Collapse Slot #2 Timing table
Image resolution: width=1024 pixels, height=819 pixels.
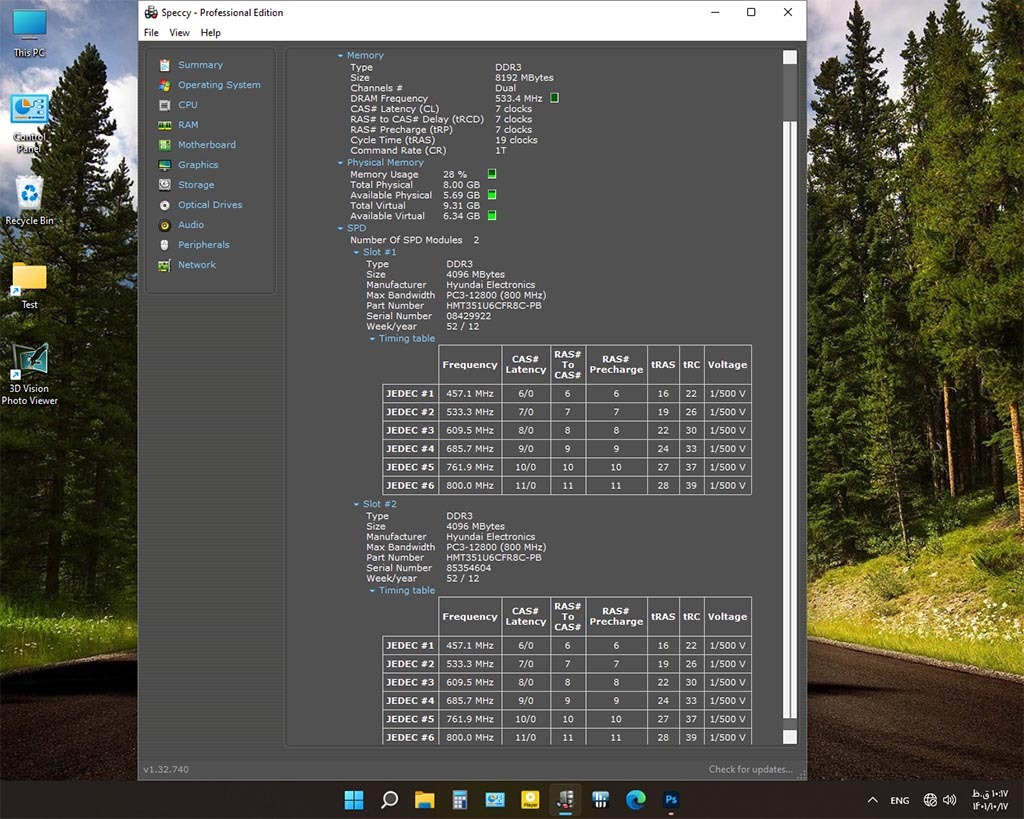[x=372, y=590]
